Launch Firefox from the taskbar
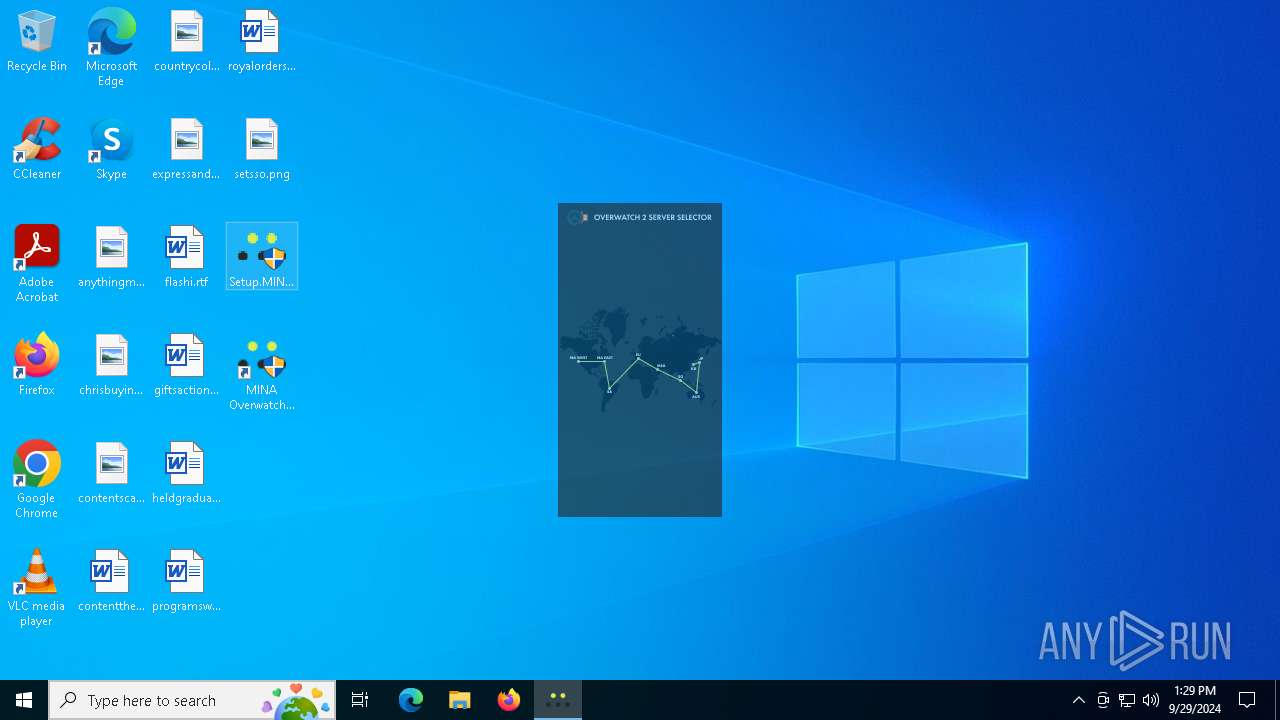 pos(509,700)
